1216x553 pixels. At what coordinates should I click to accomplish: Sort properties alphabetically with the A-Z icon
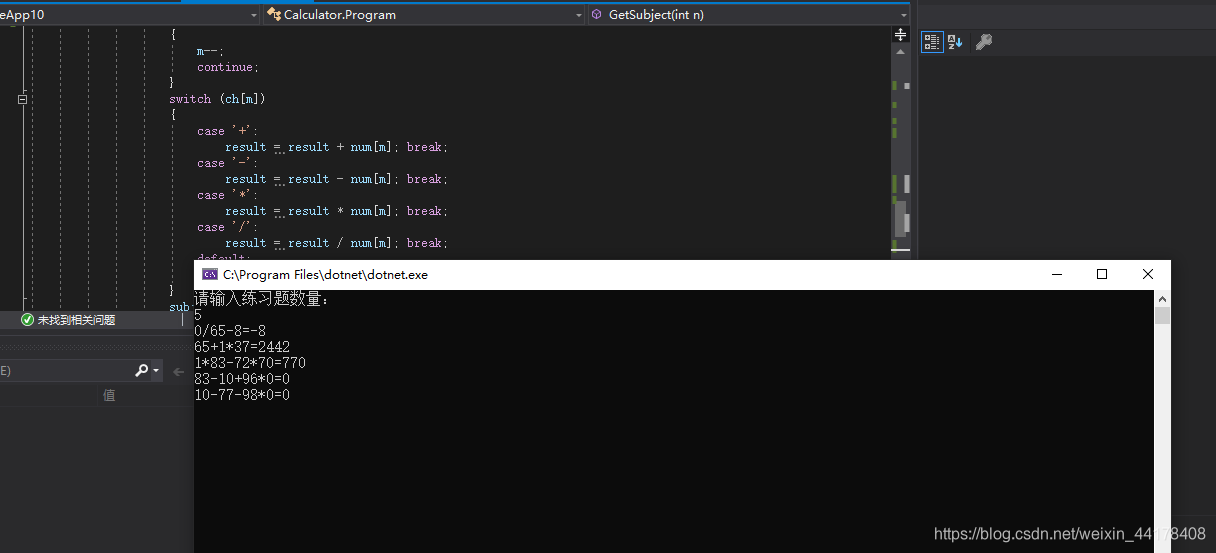coord(955,42)
